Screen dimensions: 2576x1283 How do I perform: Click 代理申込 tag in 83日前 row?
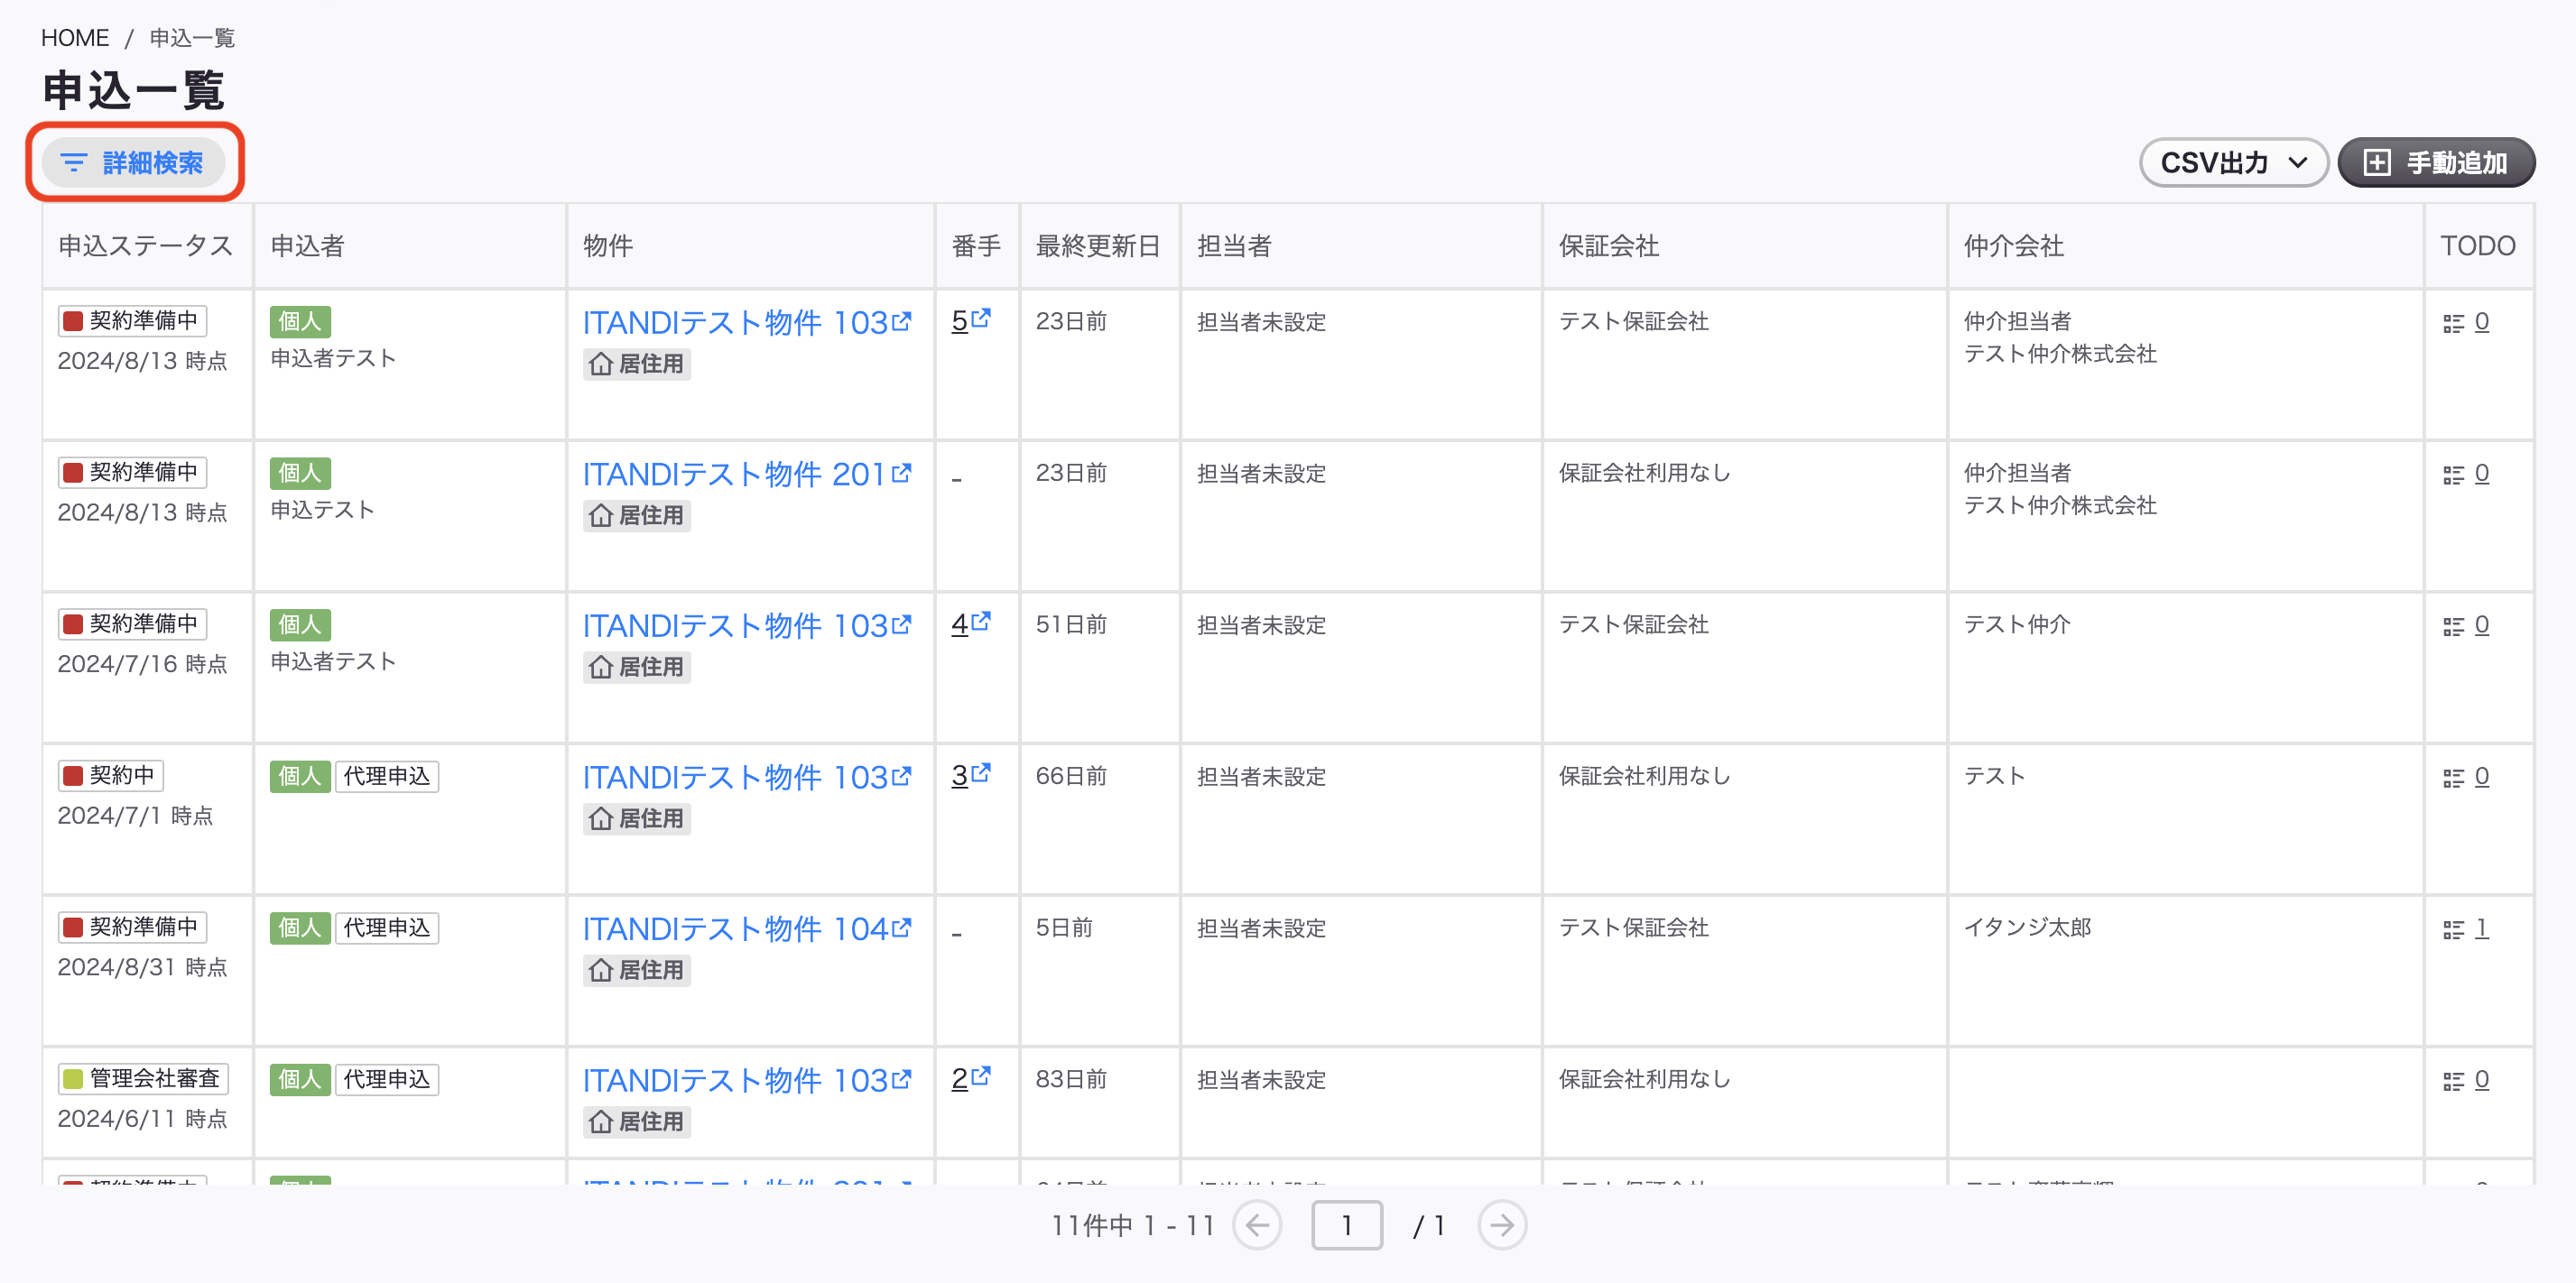[x=387, y=1079]
